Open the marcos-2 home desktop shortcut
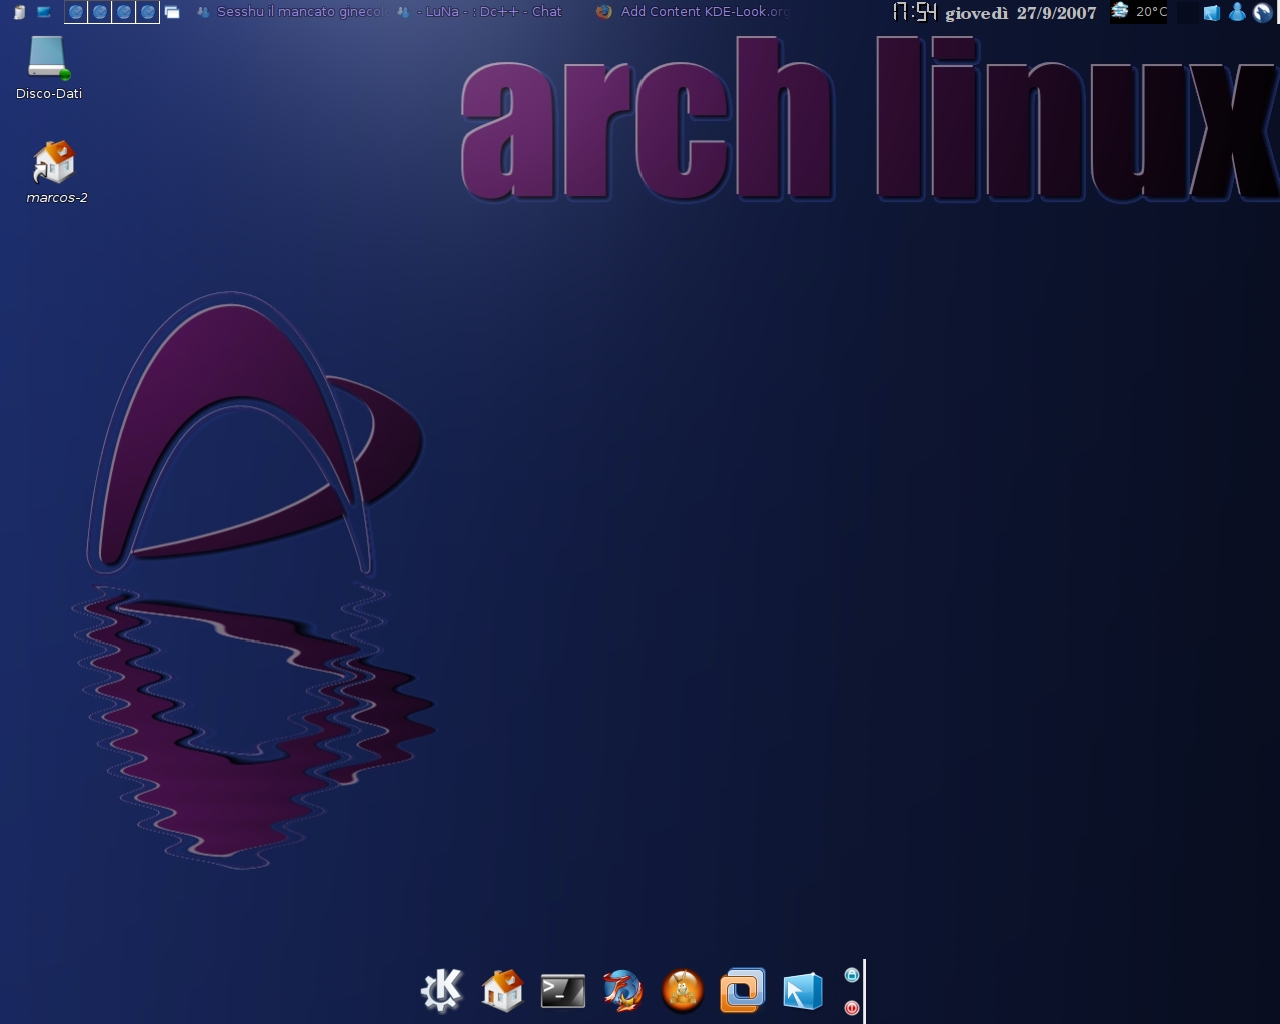Viewport: 1280px width, 1024px height. (x=56, y=173)
